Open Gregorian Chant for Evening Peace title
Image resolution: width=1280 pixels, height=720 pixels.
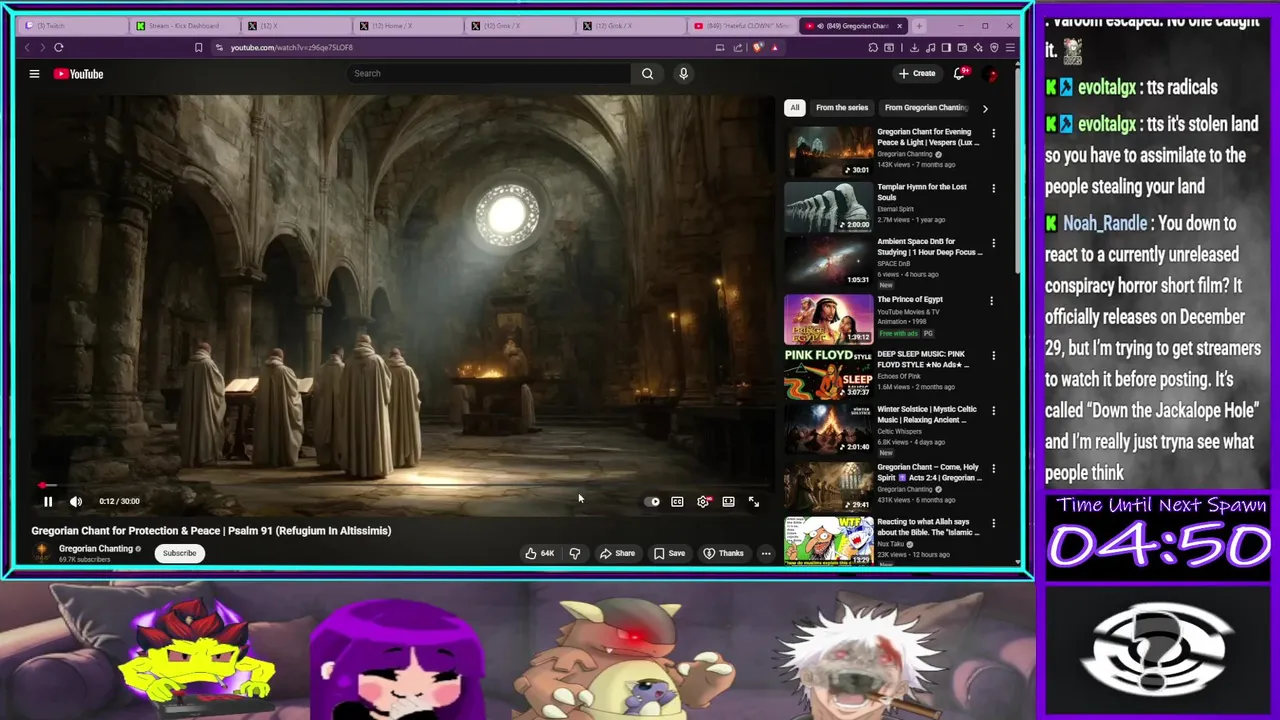point(928,137)
